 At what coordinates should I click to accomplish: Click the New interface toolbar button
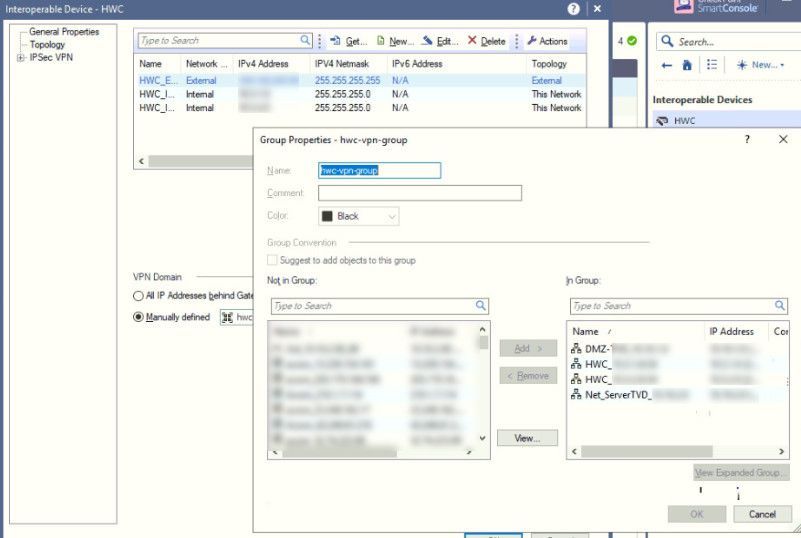tap(395, 41)
